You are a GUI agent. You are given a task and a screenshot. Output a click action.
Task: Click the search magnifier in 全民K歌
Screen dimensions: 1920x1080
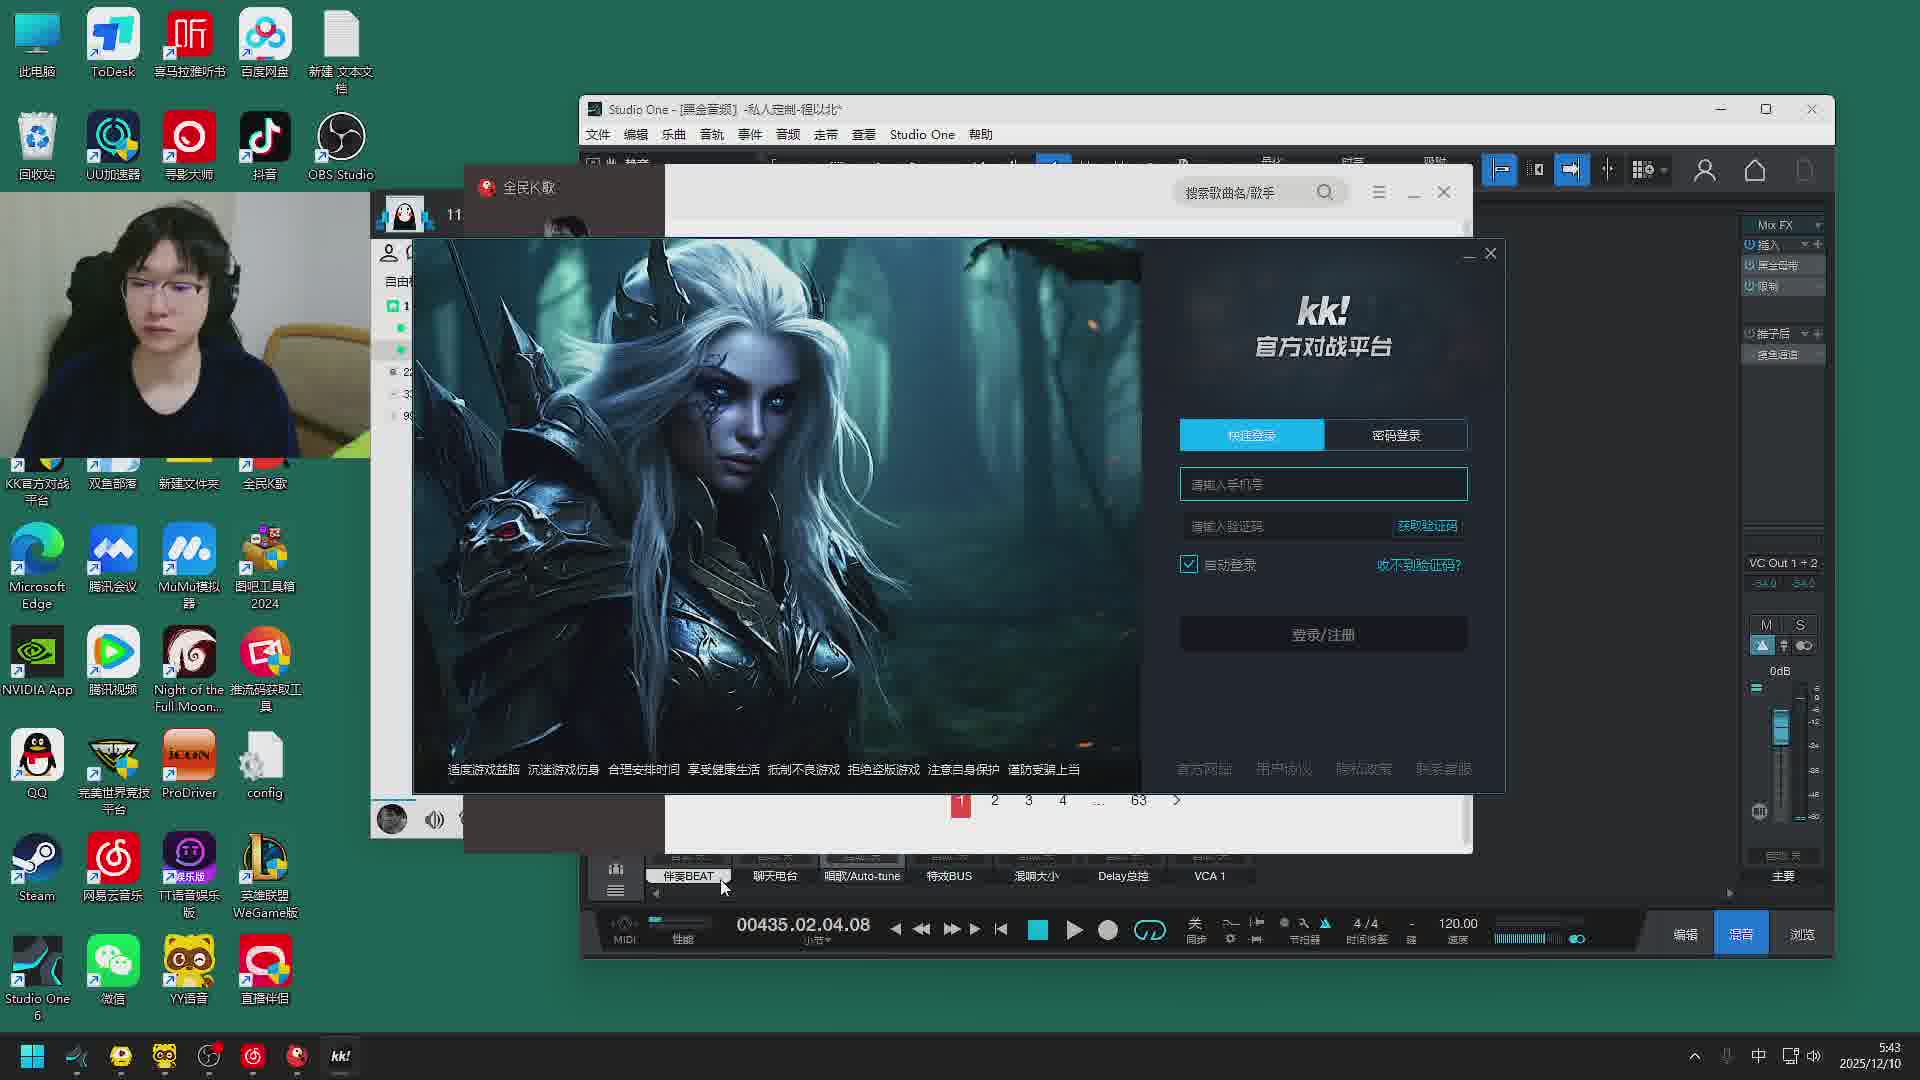tap(1324, 192)
